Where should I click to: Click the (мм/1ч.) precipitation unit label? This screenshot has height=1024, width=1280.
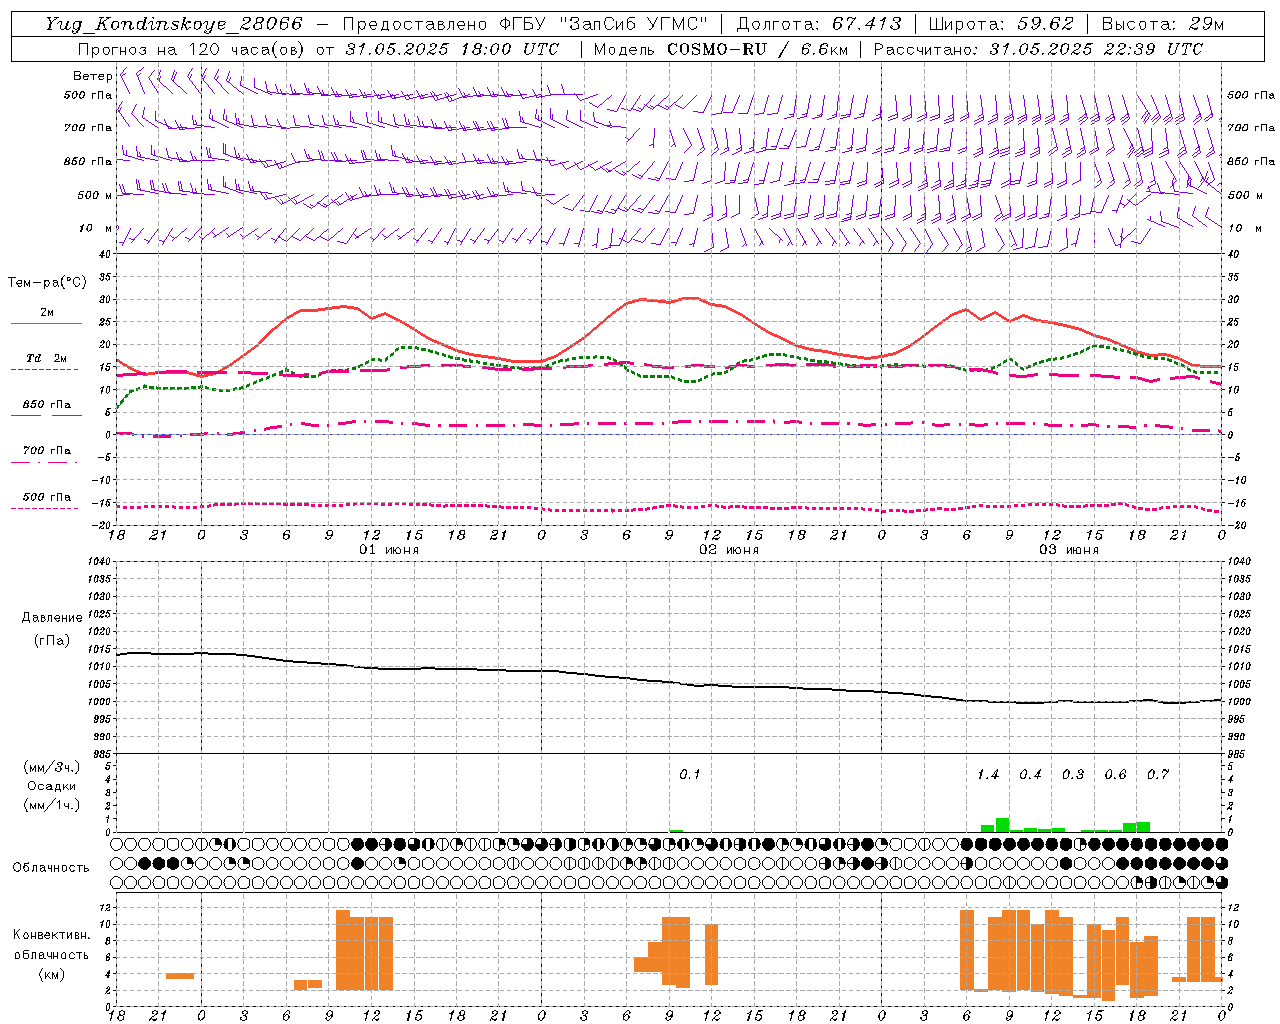click(52, 805)
